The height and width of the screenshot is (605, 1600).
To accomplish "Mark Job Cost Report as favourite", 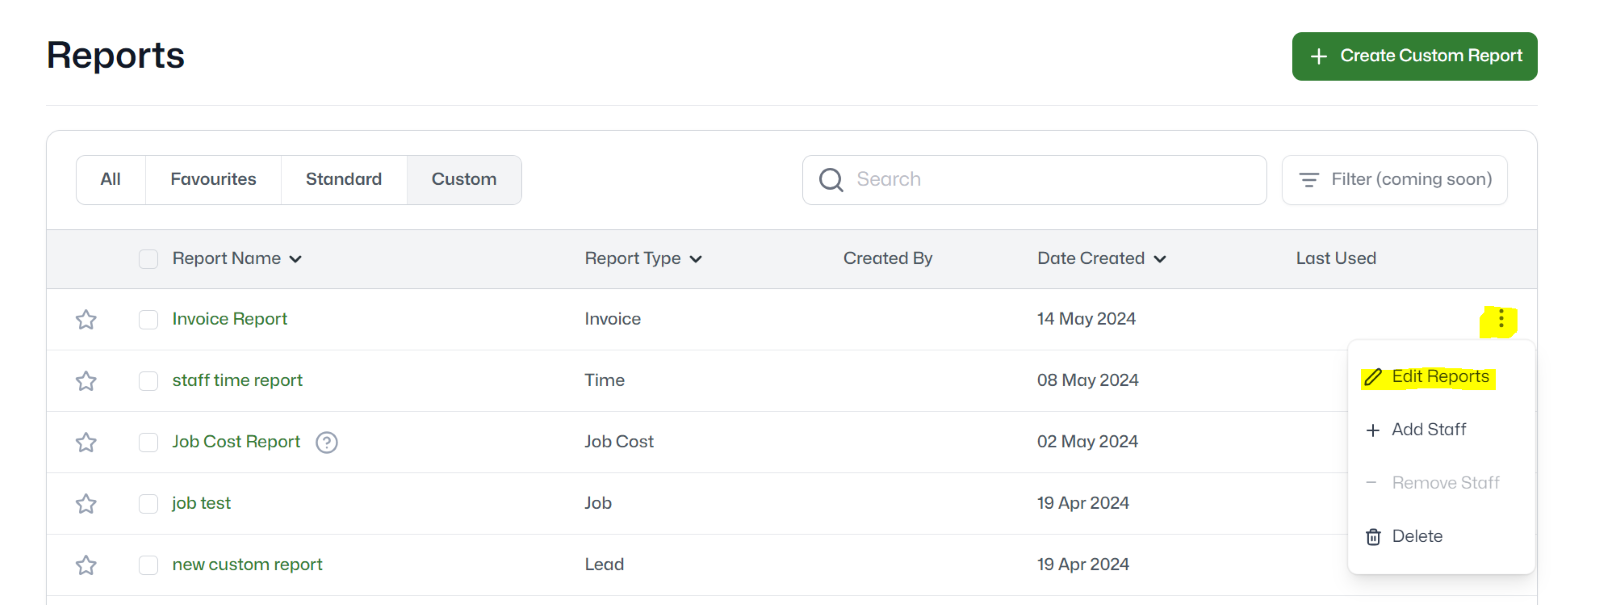I will pos(86,442).
